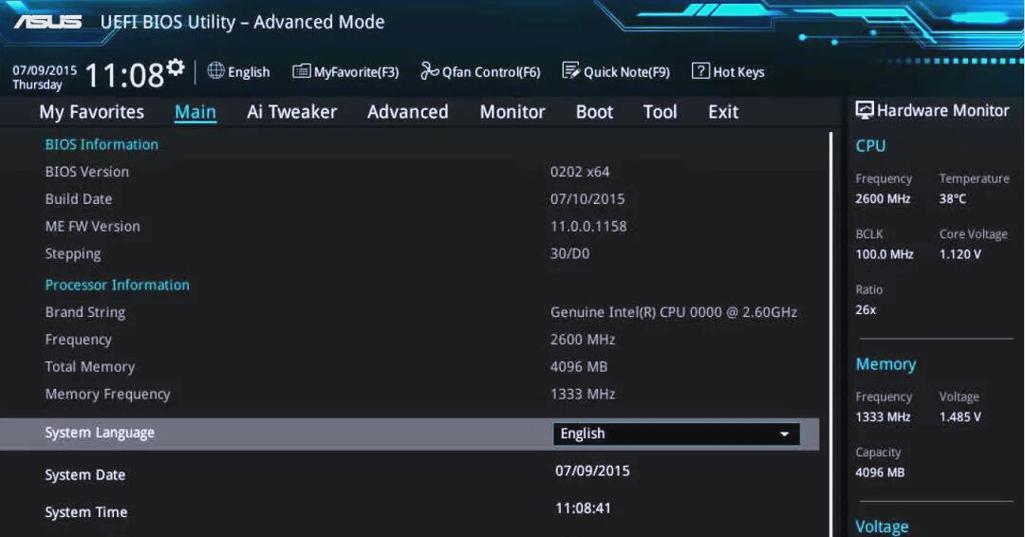Open Qfan Control(F6) fan icon

429,71
